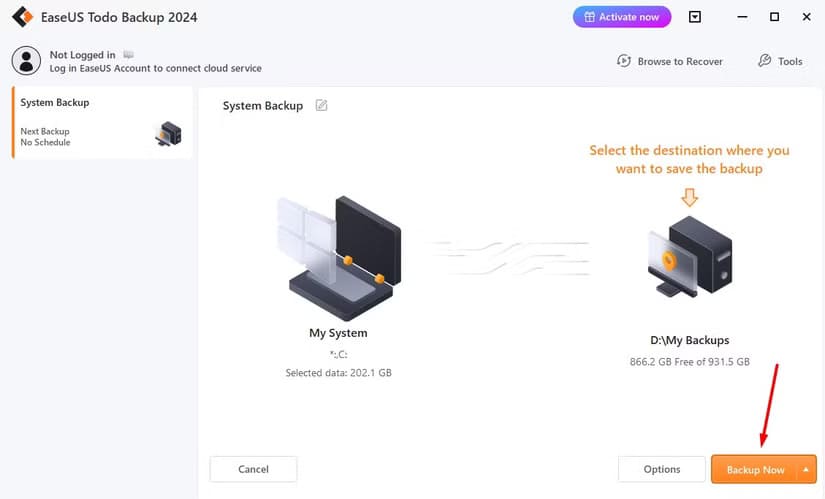Minimize the EaseUS Todo Backup window
825x499 pixels.
coord(742,17)
